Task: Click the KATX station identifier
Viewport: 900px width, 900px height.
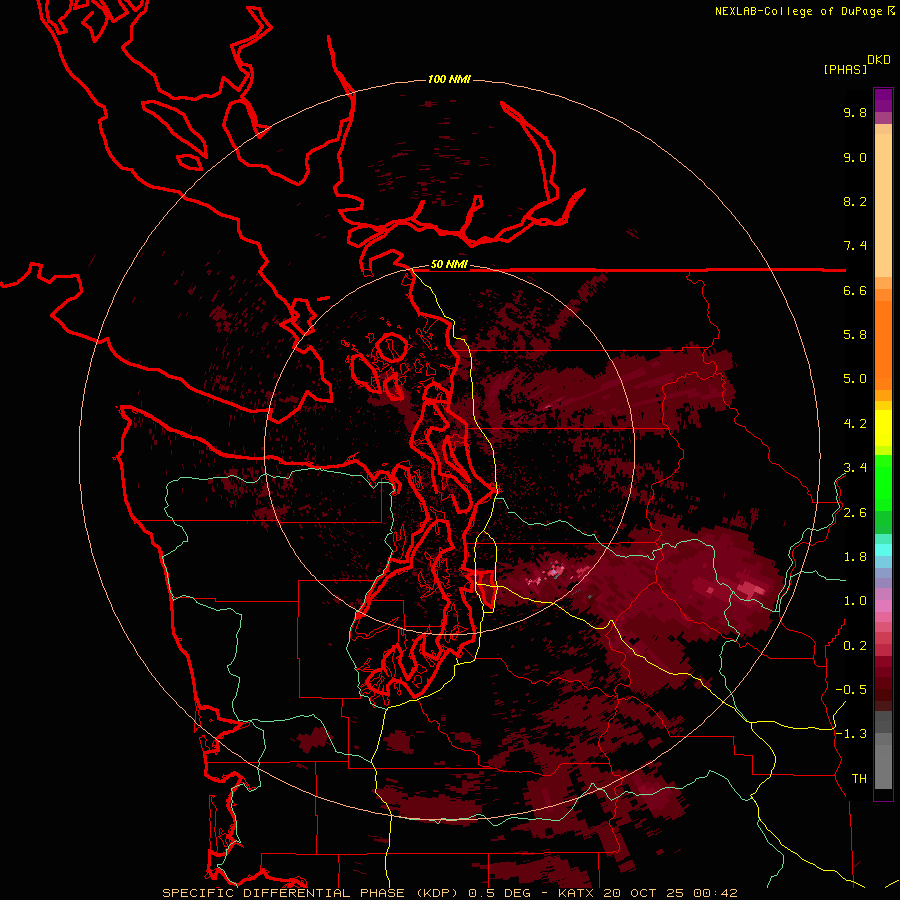Action: [x=577, y=893]
